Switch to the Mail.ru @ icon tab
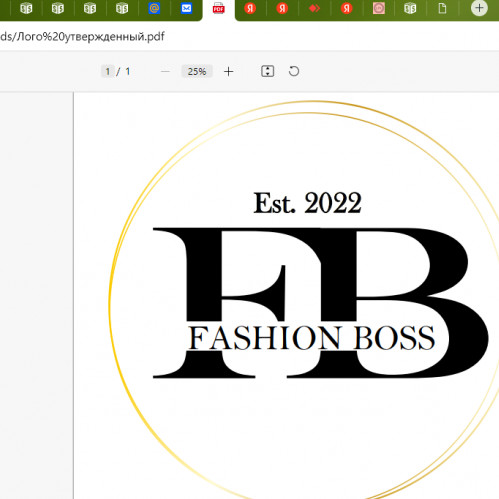 154,8
